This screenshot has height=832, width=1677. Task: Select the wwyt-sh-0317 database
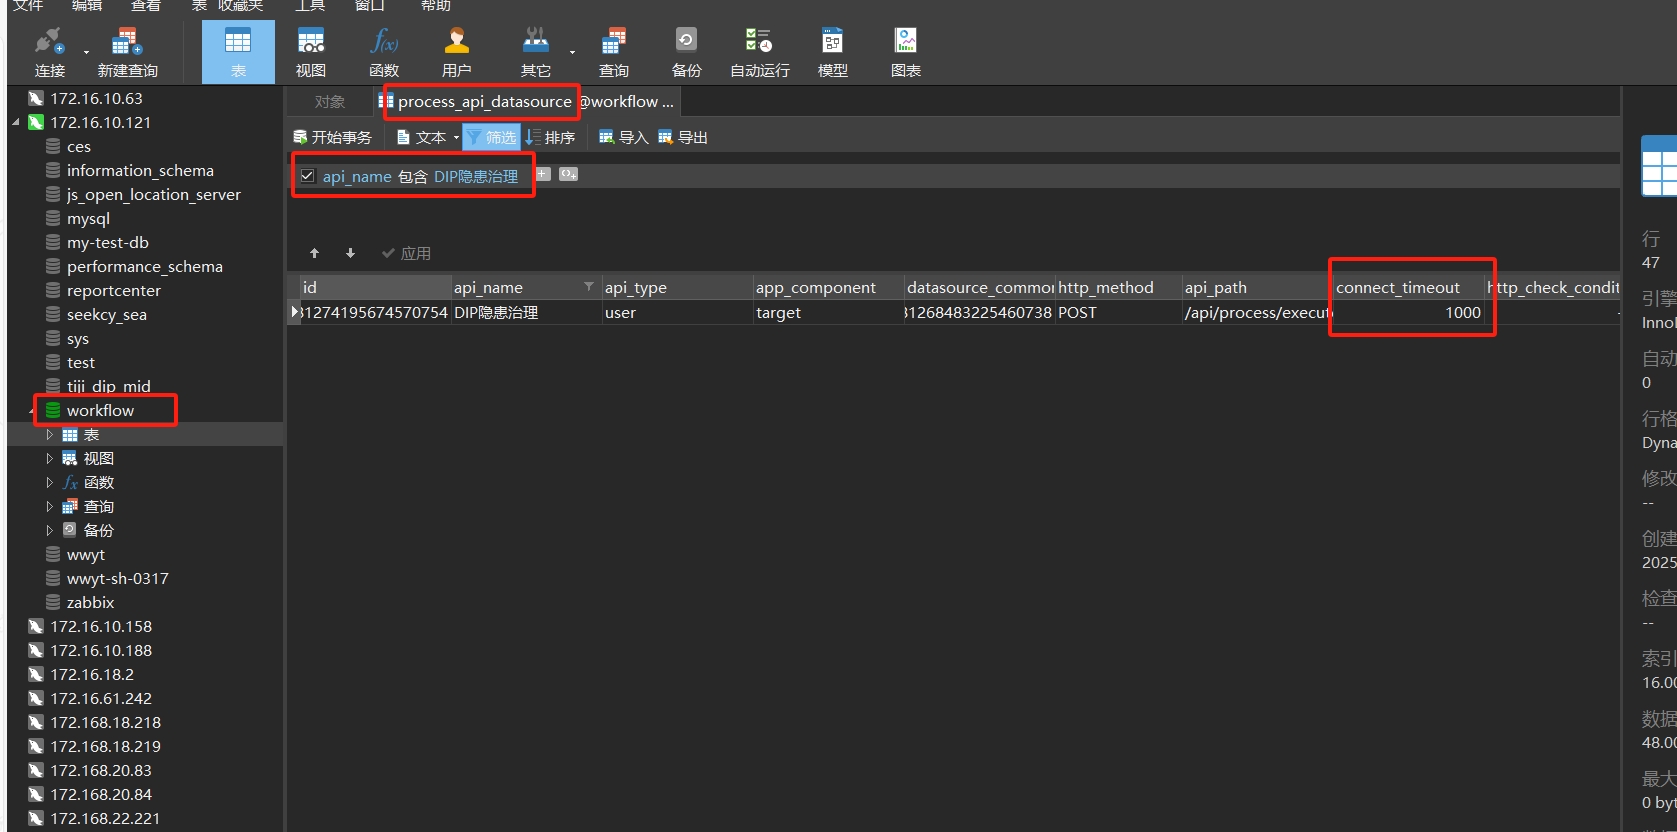[x=117, y=578]
